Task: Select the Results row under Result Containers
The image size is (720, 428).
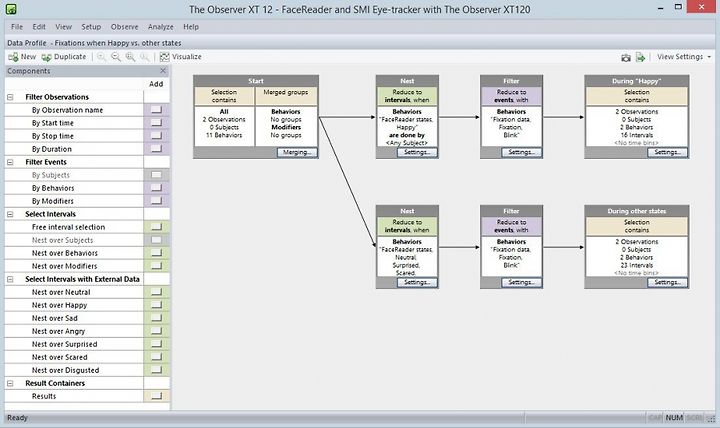Action: tap(74, 396)
